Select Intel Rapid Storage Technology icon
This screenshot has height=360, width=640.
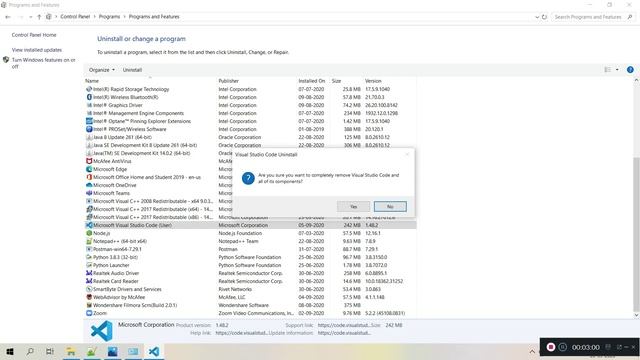tap(89, 89)
